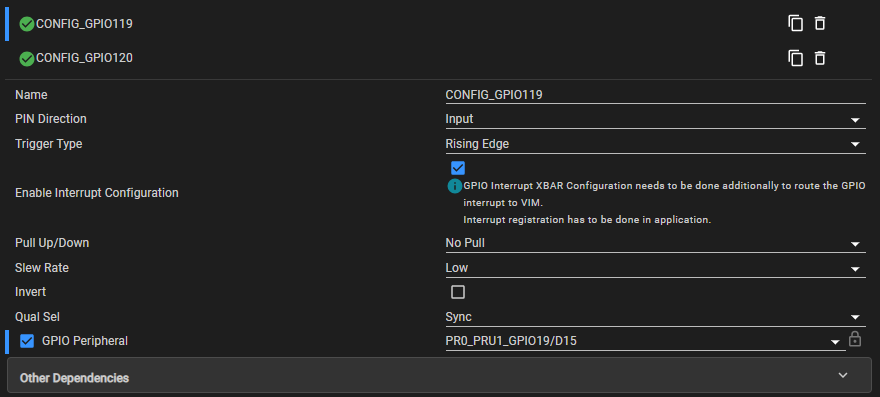Open the GPIO Peripheral pin dropdown
The height and width of the screenshot is (397, 880).
[x=645, y=341]
